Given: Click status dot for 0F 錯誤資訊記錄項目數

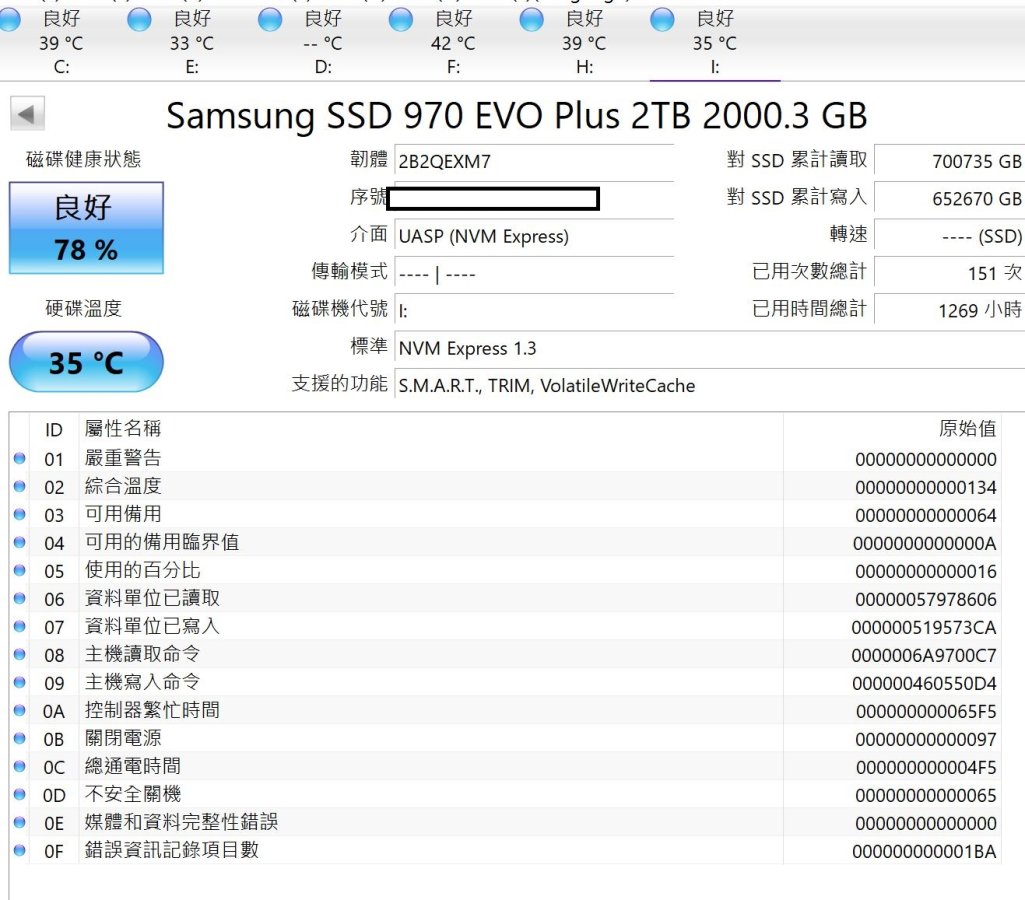Looking at the screenshot, I should [20, 850].
